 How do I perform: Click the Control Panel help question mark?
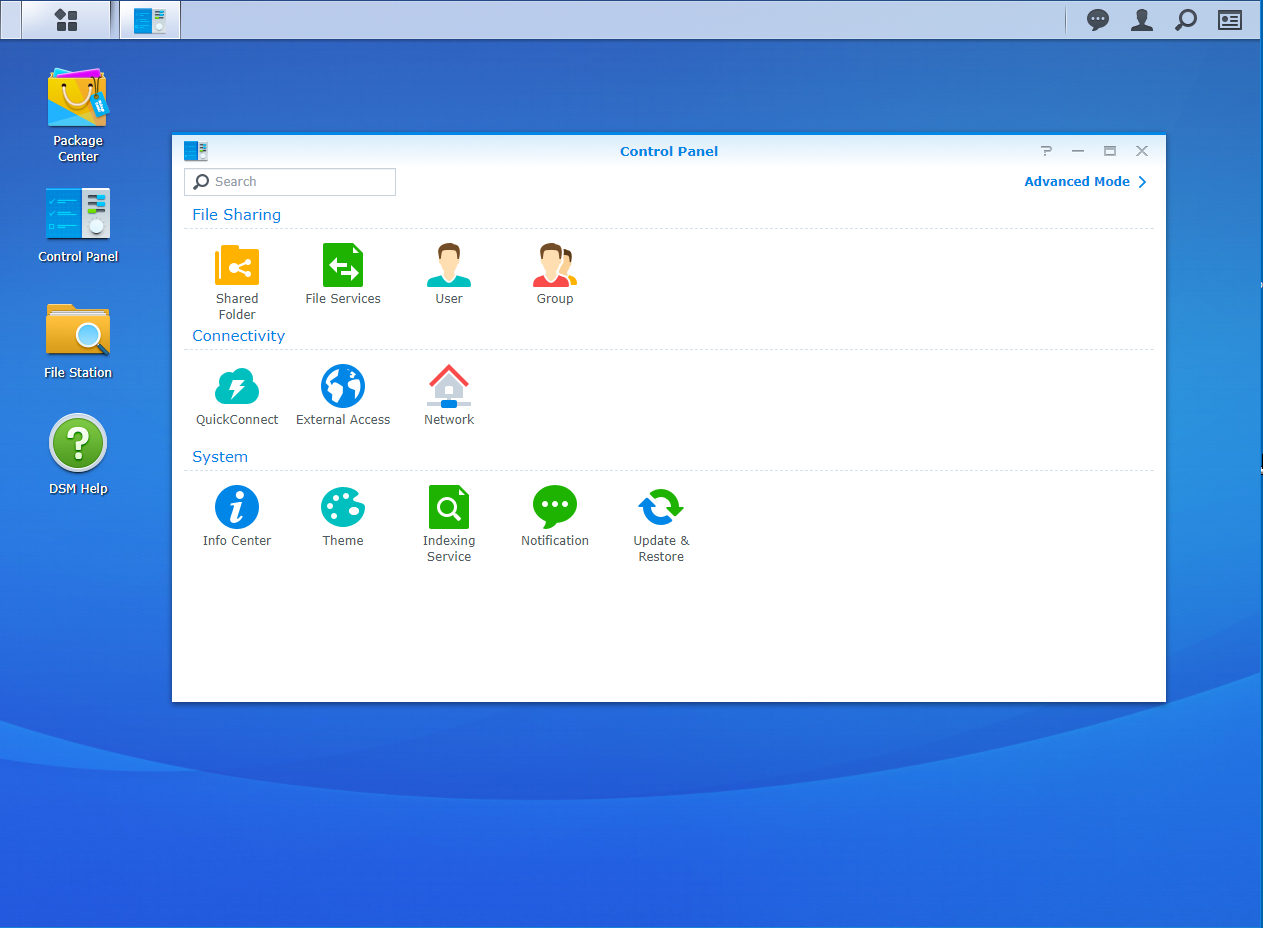[1046, 151]
